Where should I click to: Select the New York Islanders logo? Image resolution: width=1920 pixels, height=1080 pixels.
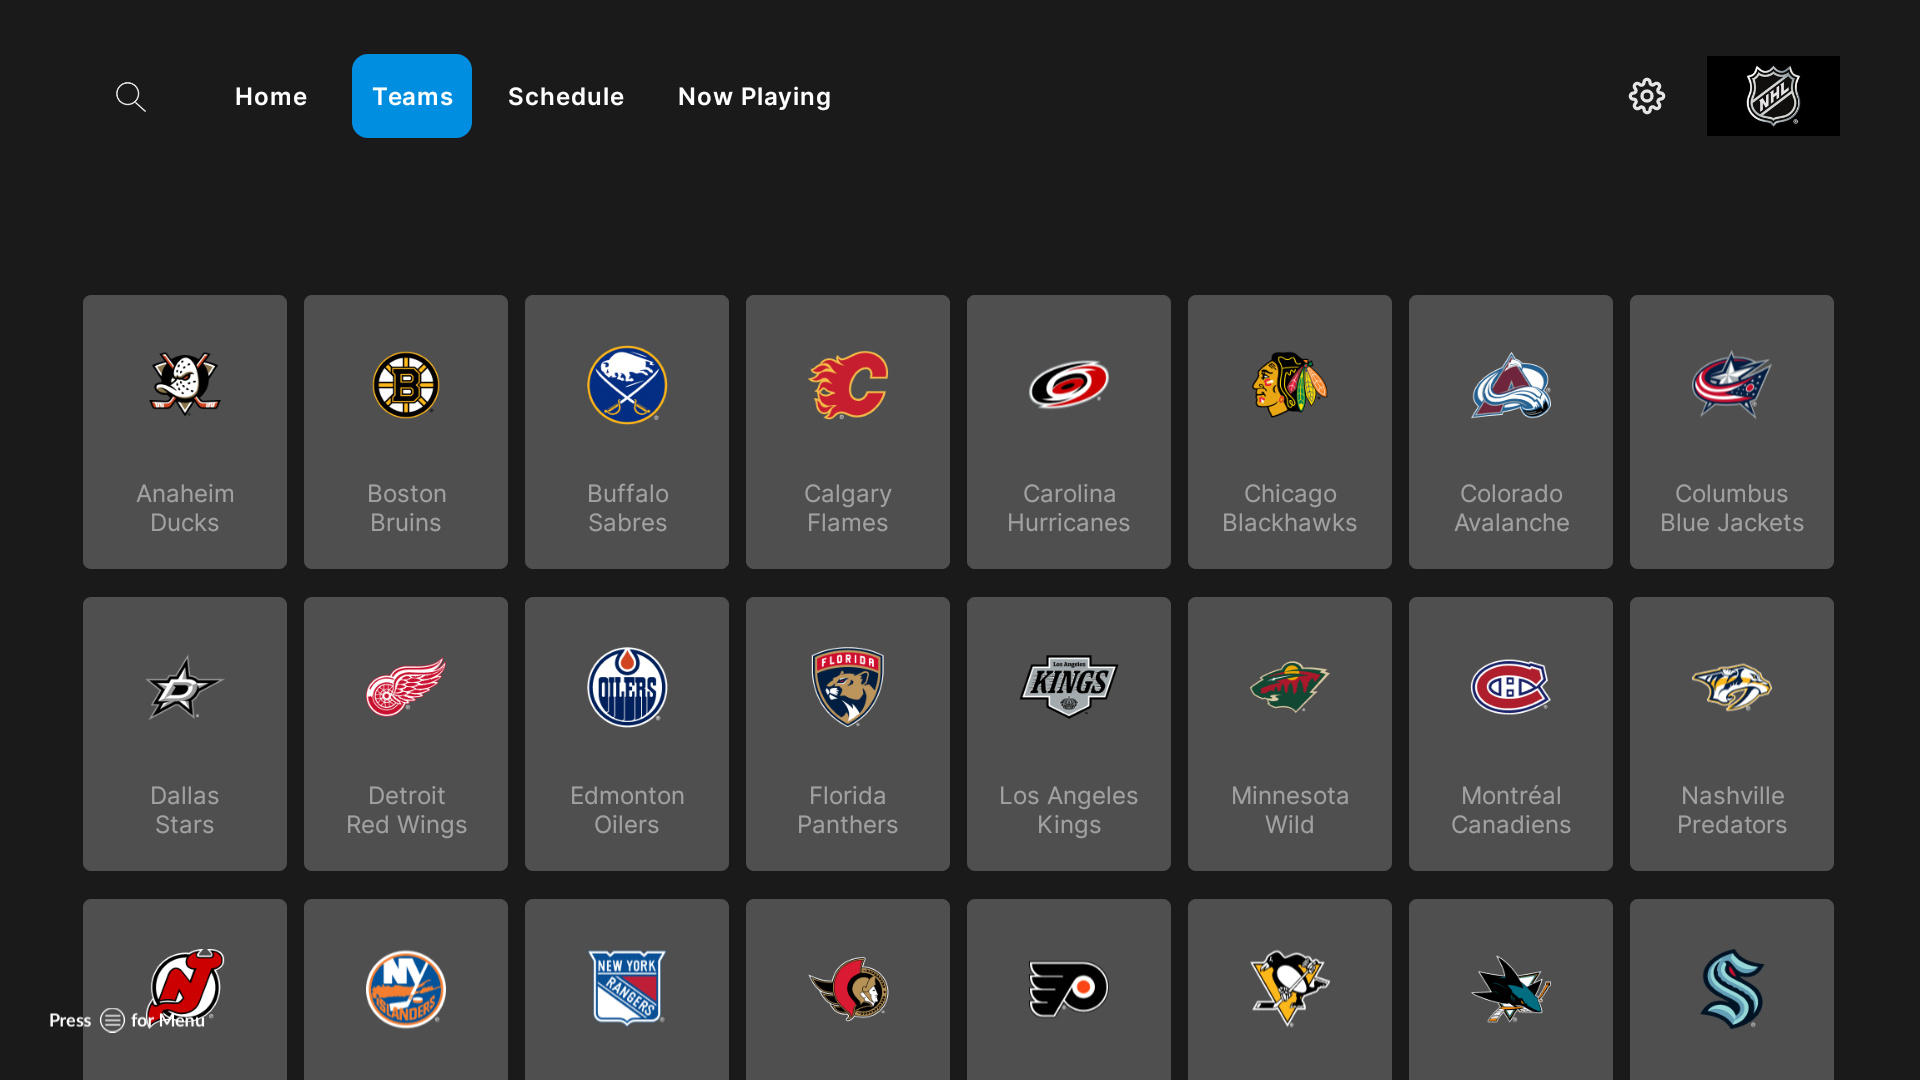pos(405,989)
